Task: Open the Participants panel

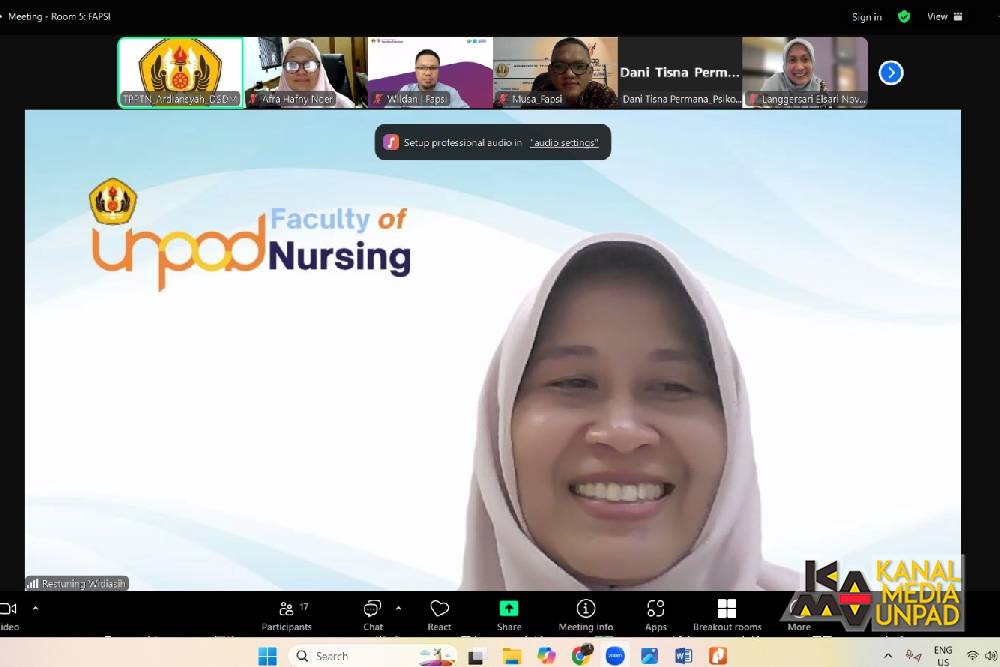Action: point(287,612)
